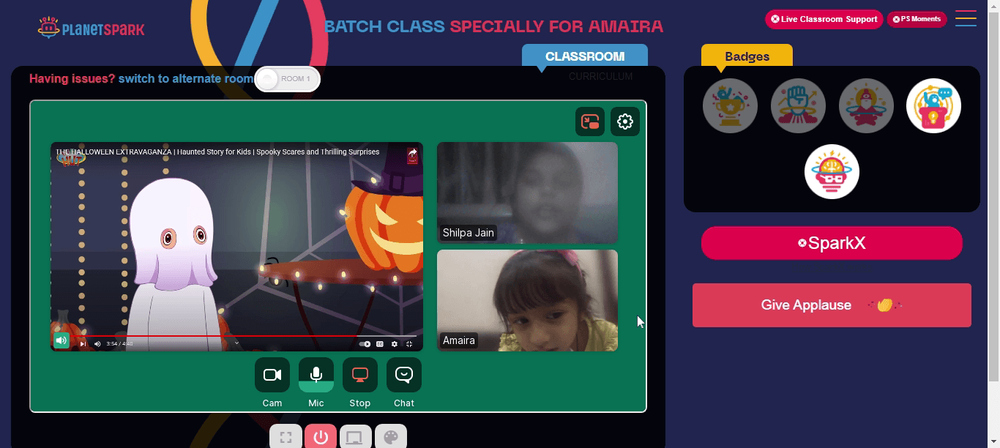The width and height of the screenshot is (1000, 448).
Task: Open the color palette theme icon
Action: click(390, 437)
